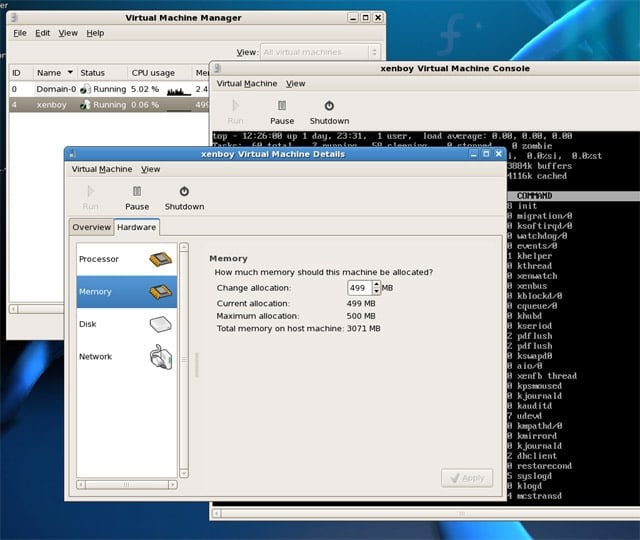The height and width of the screenshot is (540, 640).
Task: Minimize the xenboy Details window
Action: (473, 154)
